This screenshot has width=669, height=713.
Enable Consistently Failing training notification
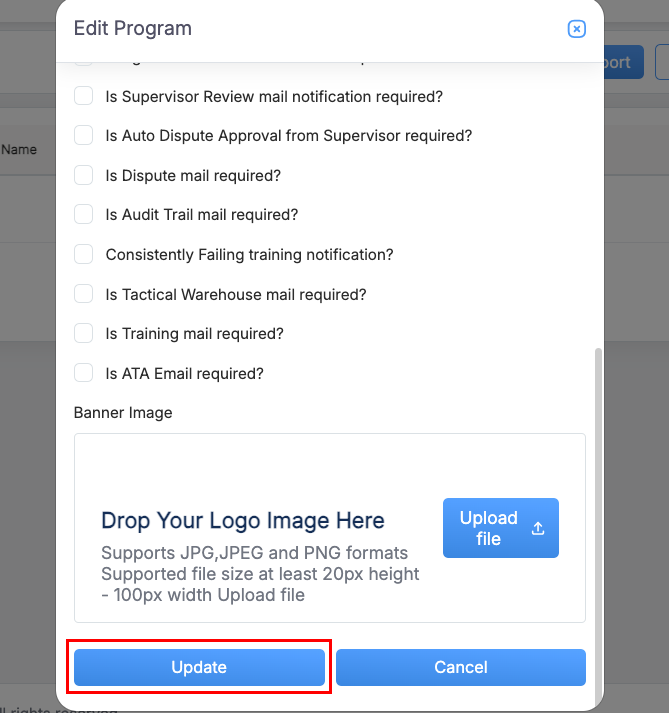point(84,254)
